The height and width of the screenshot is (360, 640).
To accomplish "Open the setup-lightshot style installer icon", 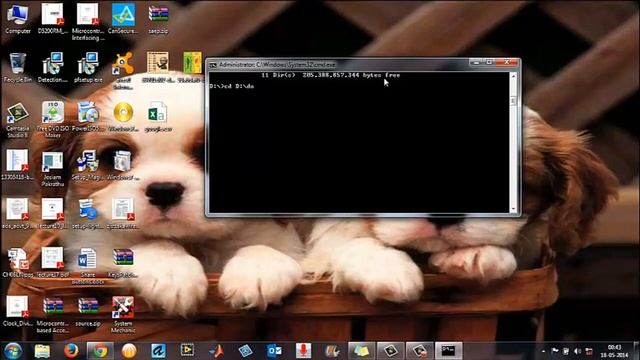I will click(x=88, y=214).
